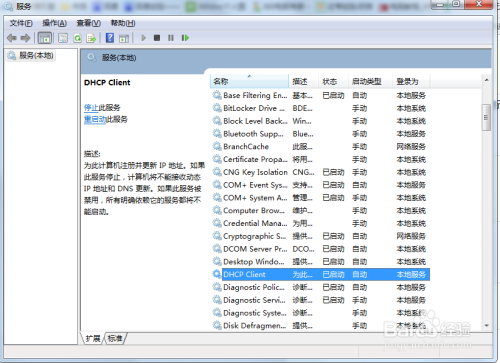The height and width of the screenshot is (363, 500).
Task: Open the blue Help toolbar icon
Action: pos(110,38)
